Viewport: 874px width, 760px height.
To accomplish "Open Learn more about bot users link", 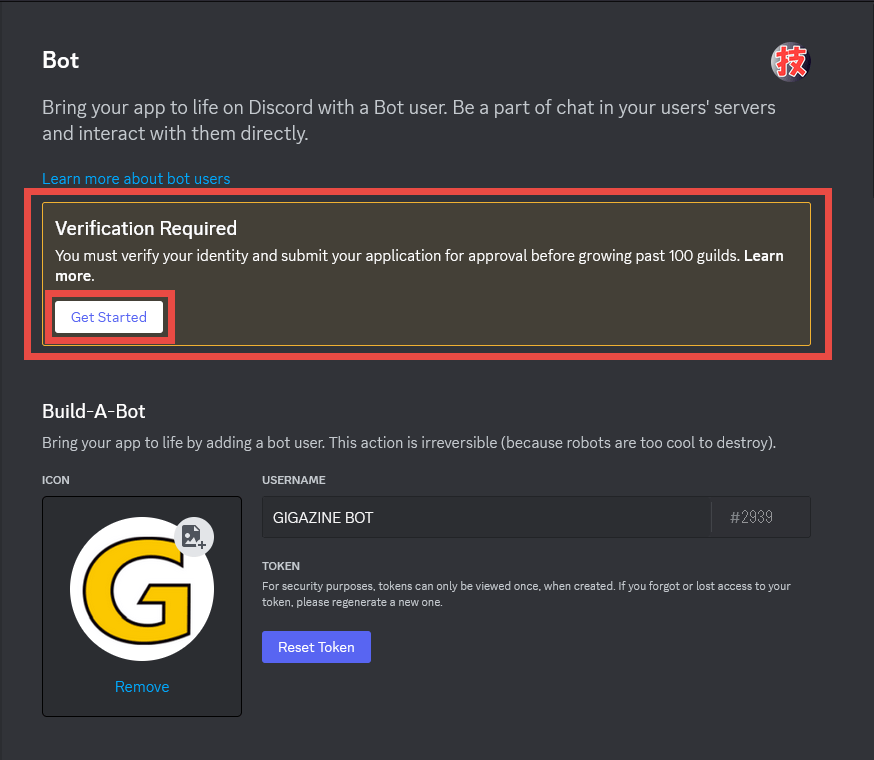I will [x=136, y=178].
